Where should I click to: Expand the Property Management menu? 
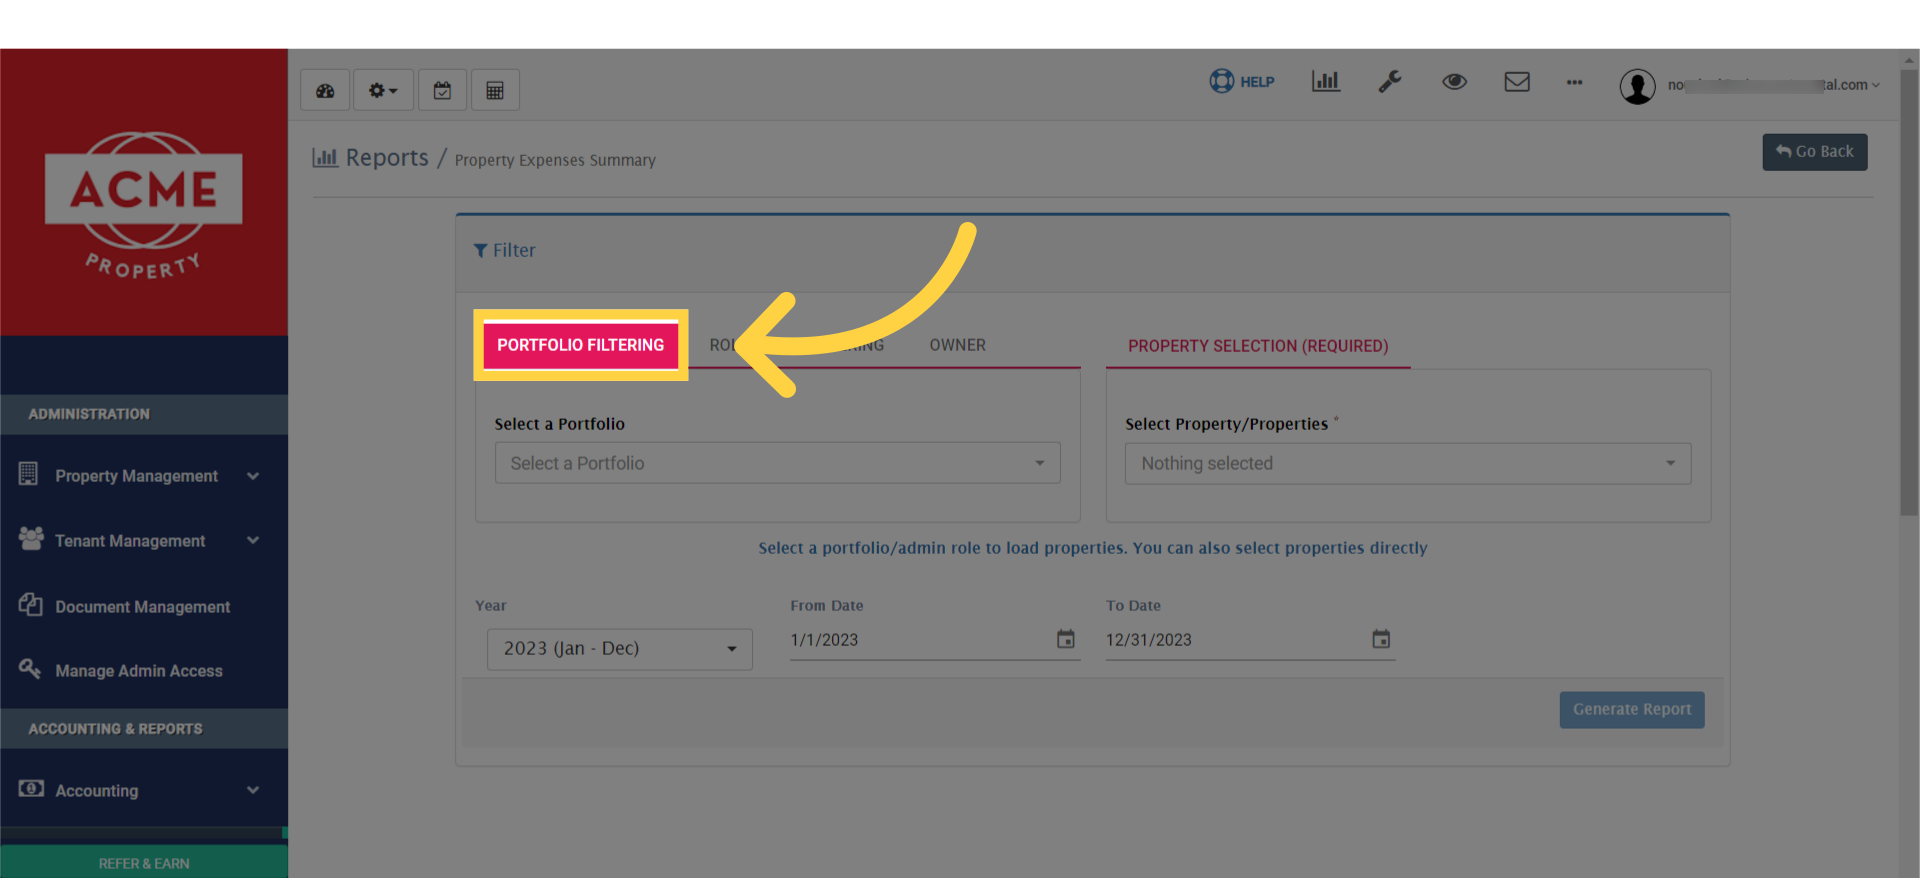coord(144,476)
